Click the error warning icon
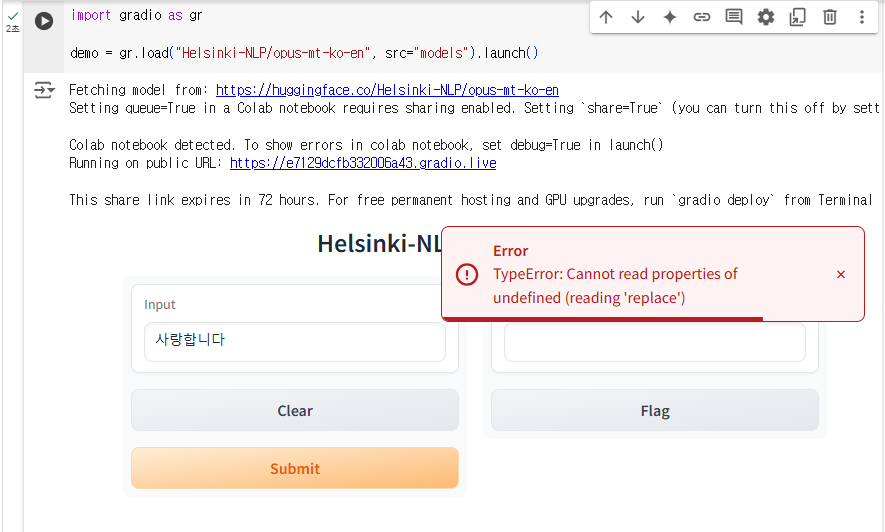 coord(467,275)
